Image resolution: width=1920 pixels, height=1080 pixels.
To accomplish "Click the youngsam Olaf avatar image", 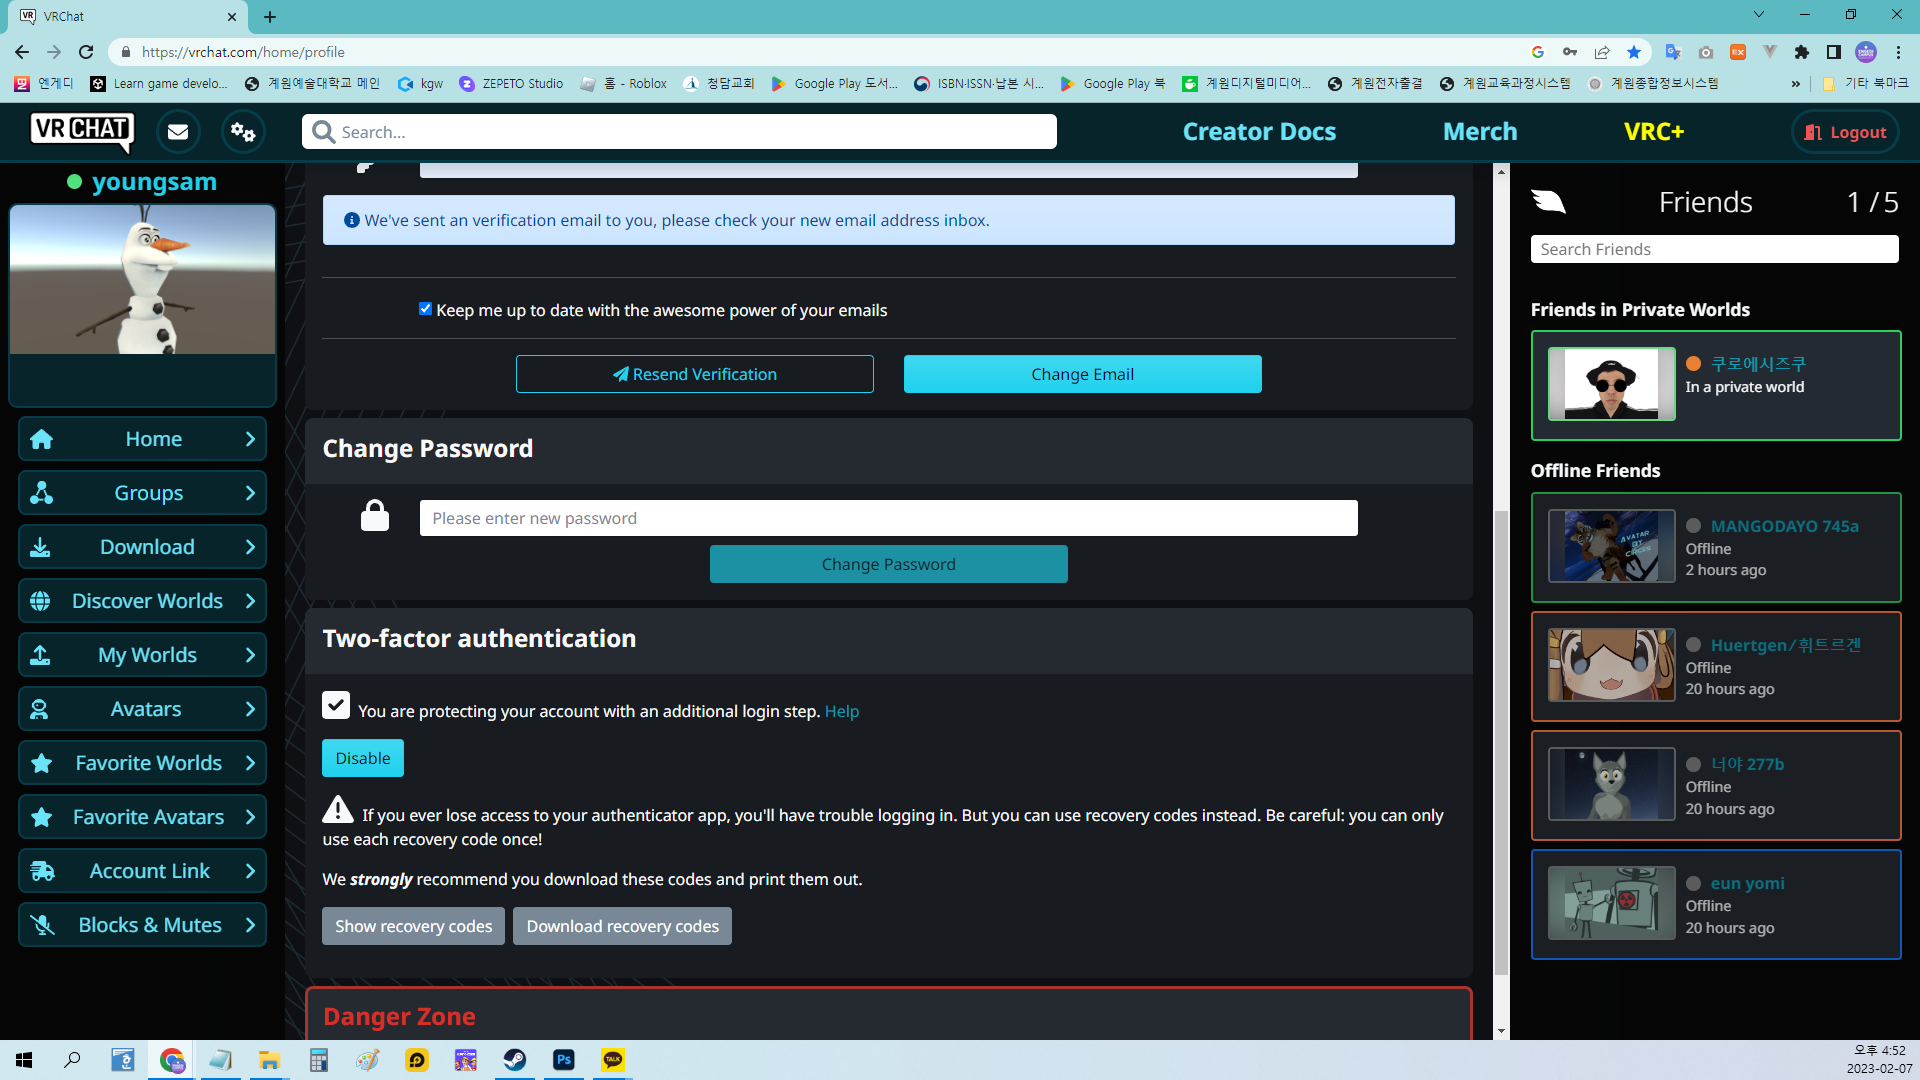I will (x=143, y=279).
